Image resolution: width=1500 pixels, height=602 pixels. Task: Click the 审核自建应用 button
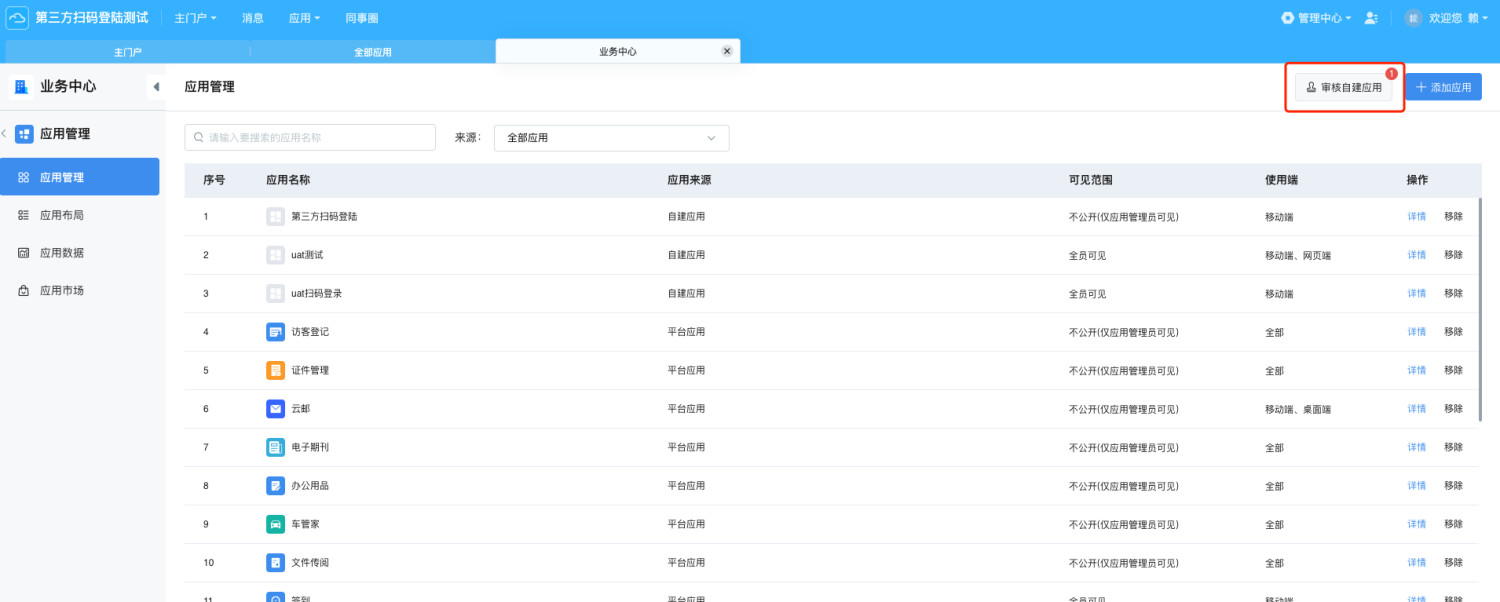pyautogui.click(x=1343, y=88)
